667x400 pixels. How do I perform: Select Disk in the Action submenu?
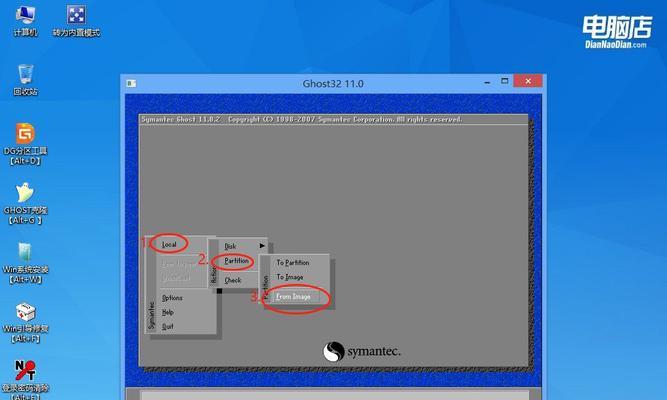tap(230, 246)
